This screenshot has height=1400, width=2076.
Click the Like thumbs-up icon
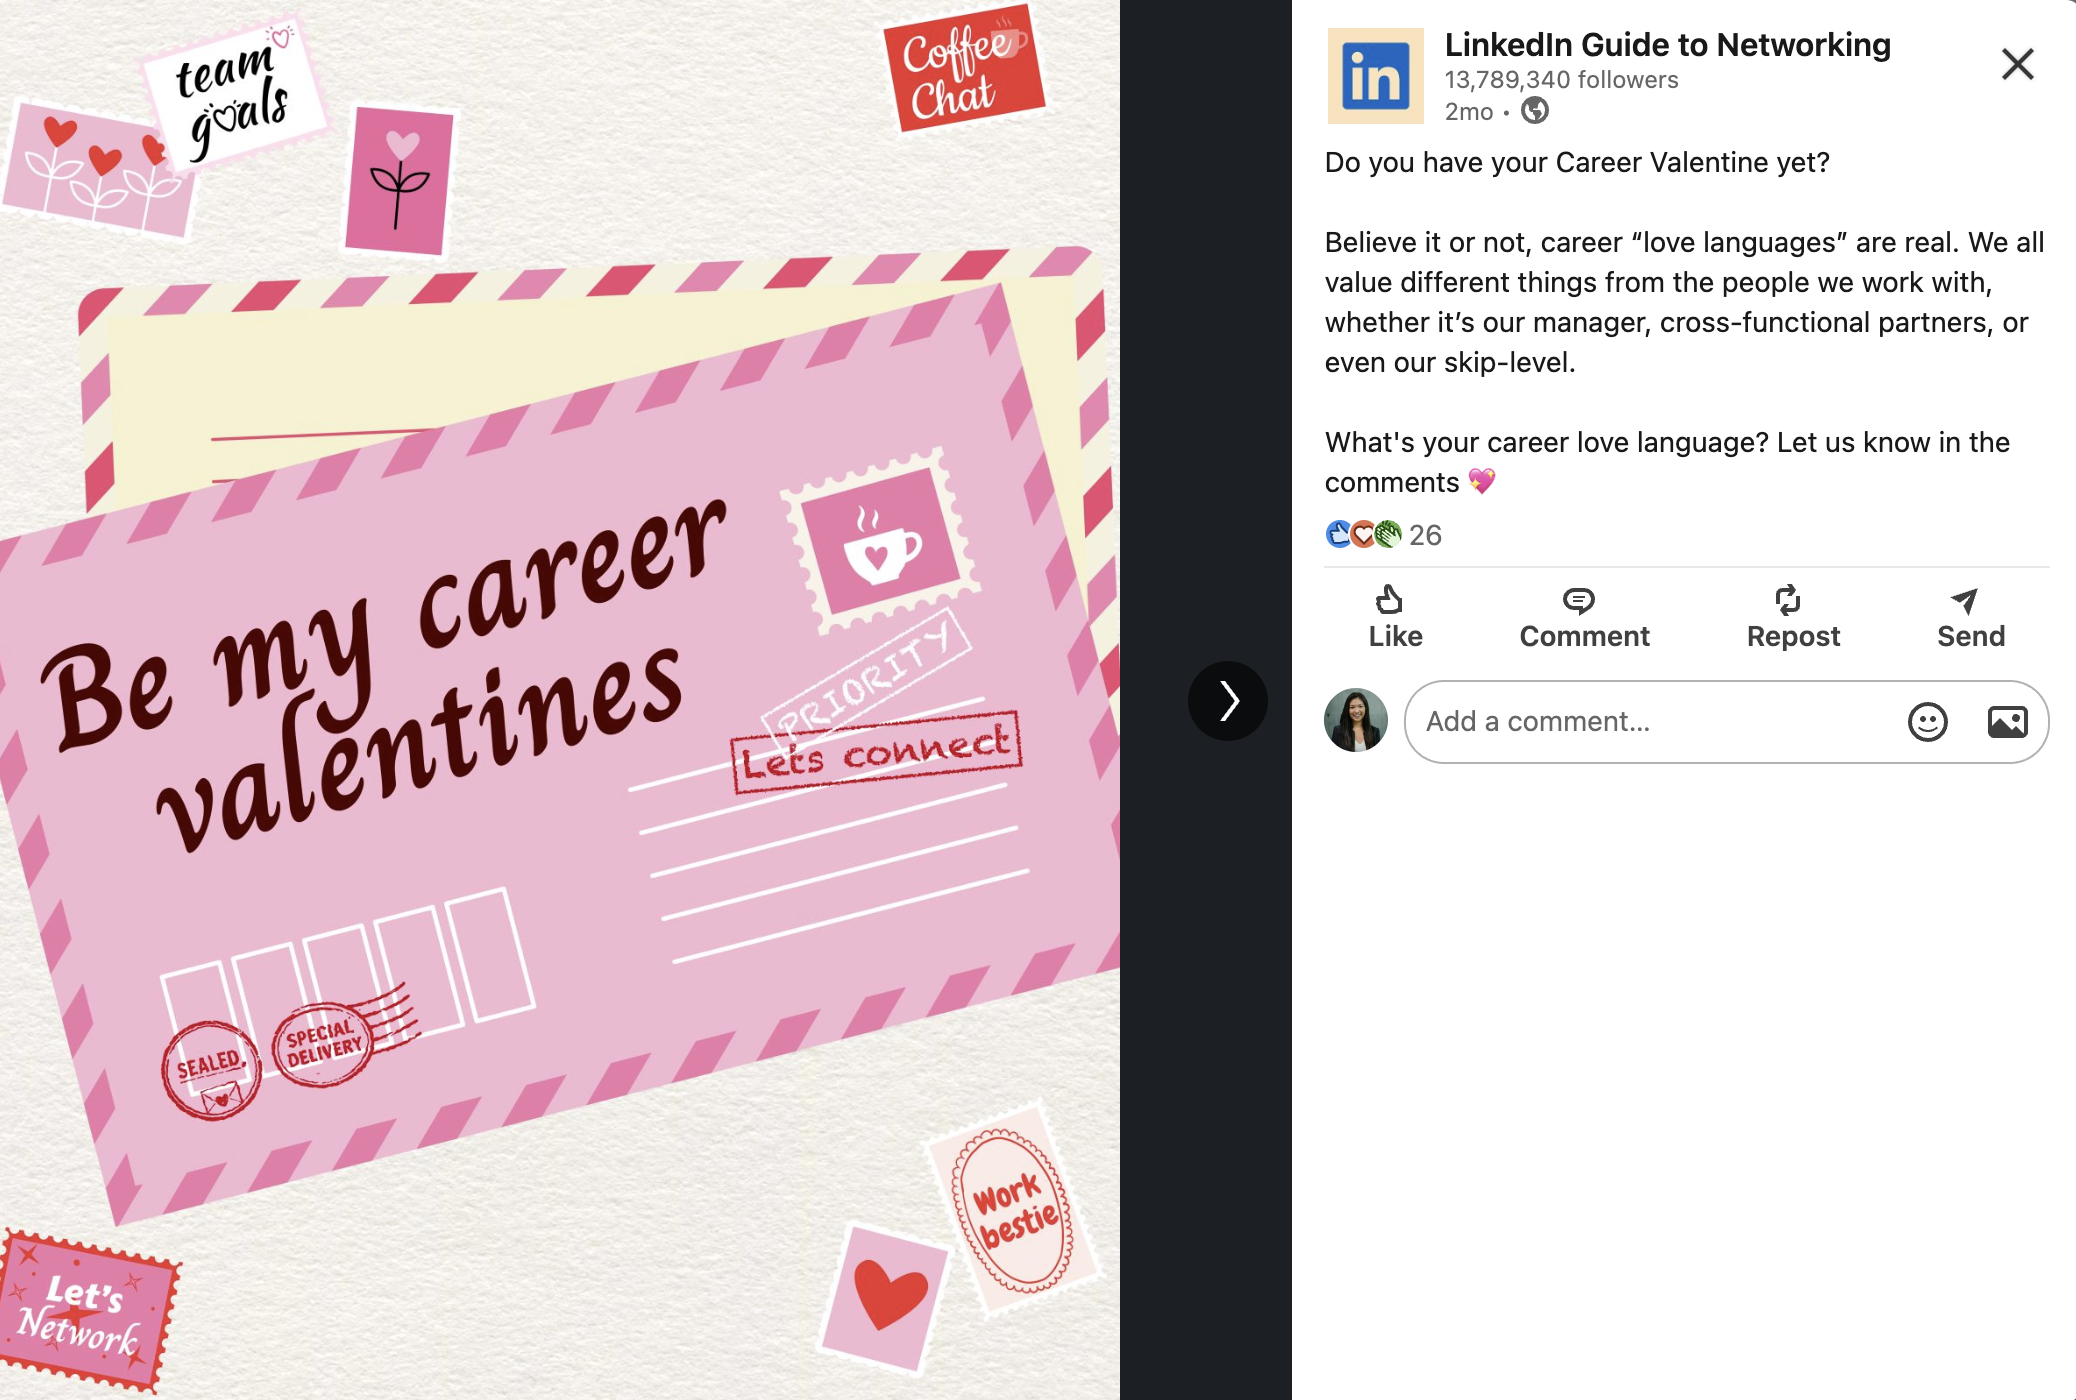click(1389, 599)
